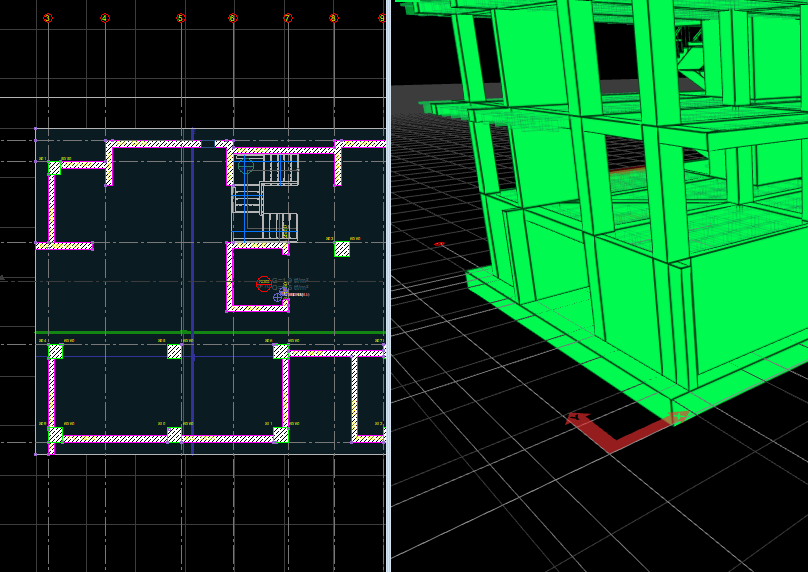The image size is (808, 572).
Task: Pick the bottom-left corner column in plan
Action: [55, 435]
